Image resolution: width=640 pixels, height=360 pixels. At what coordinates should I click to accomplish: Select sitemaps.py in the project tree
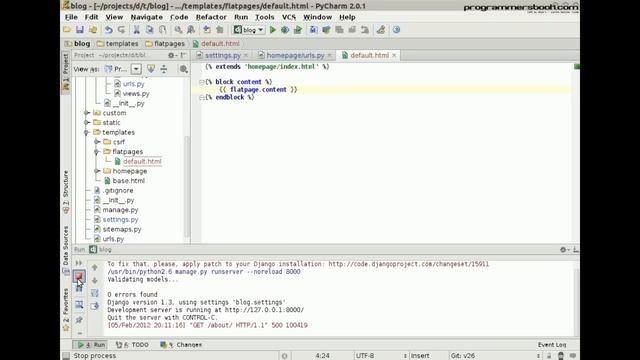(x=122, y=229)
